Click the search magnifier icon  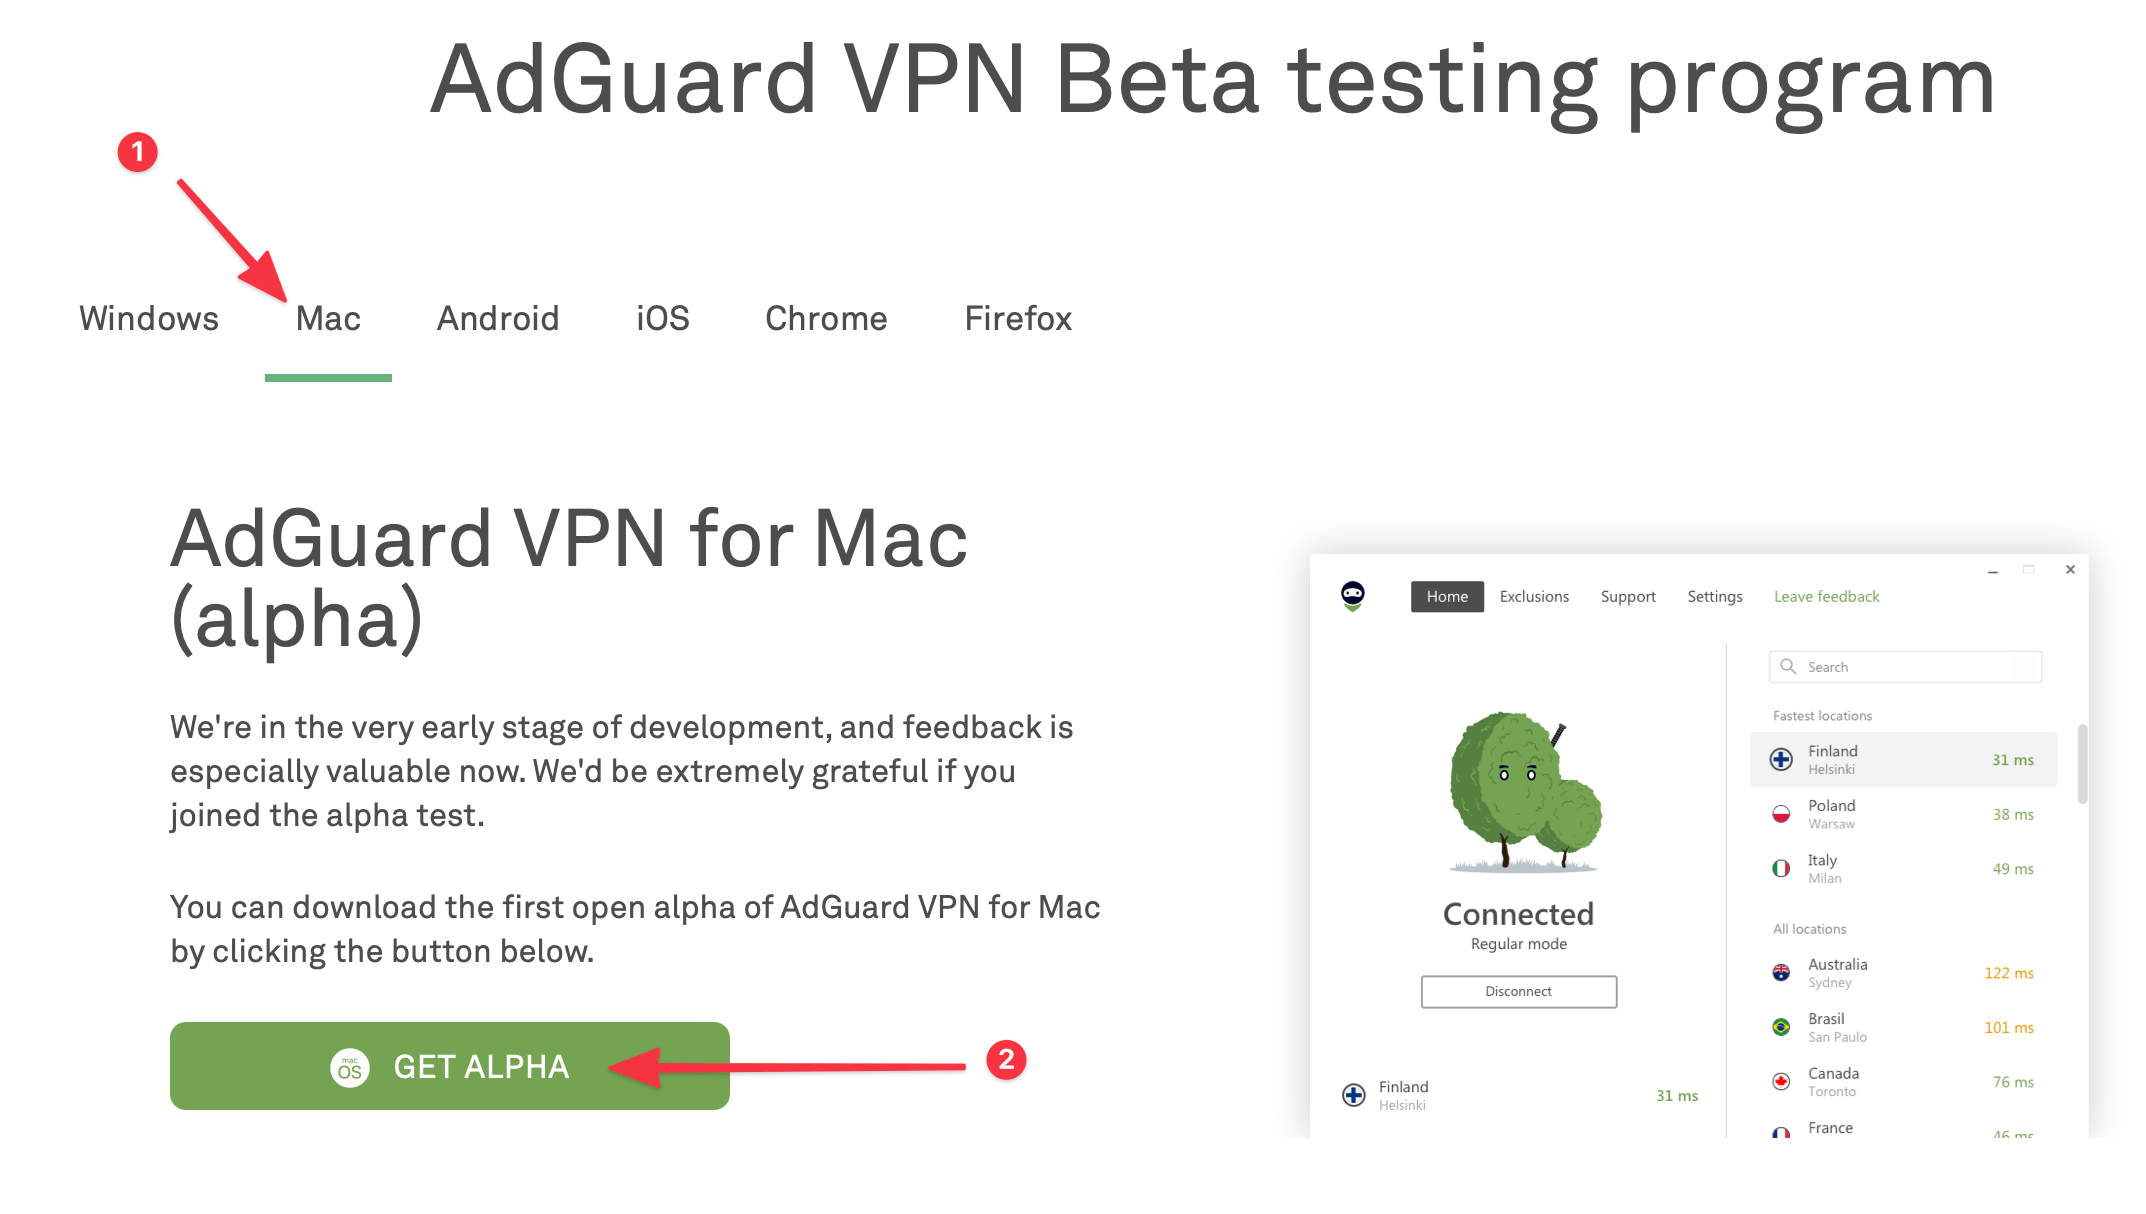click(x=1788, y=666)
